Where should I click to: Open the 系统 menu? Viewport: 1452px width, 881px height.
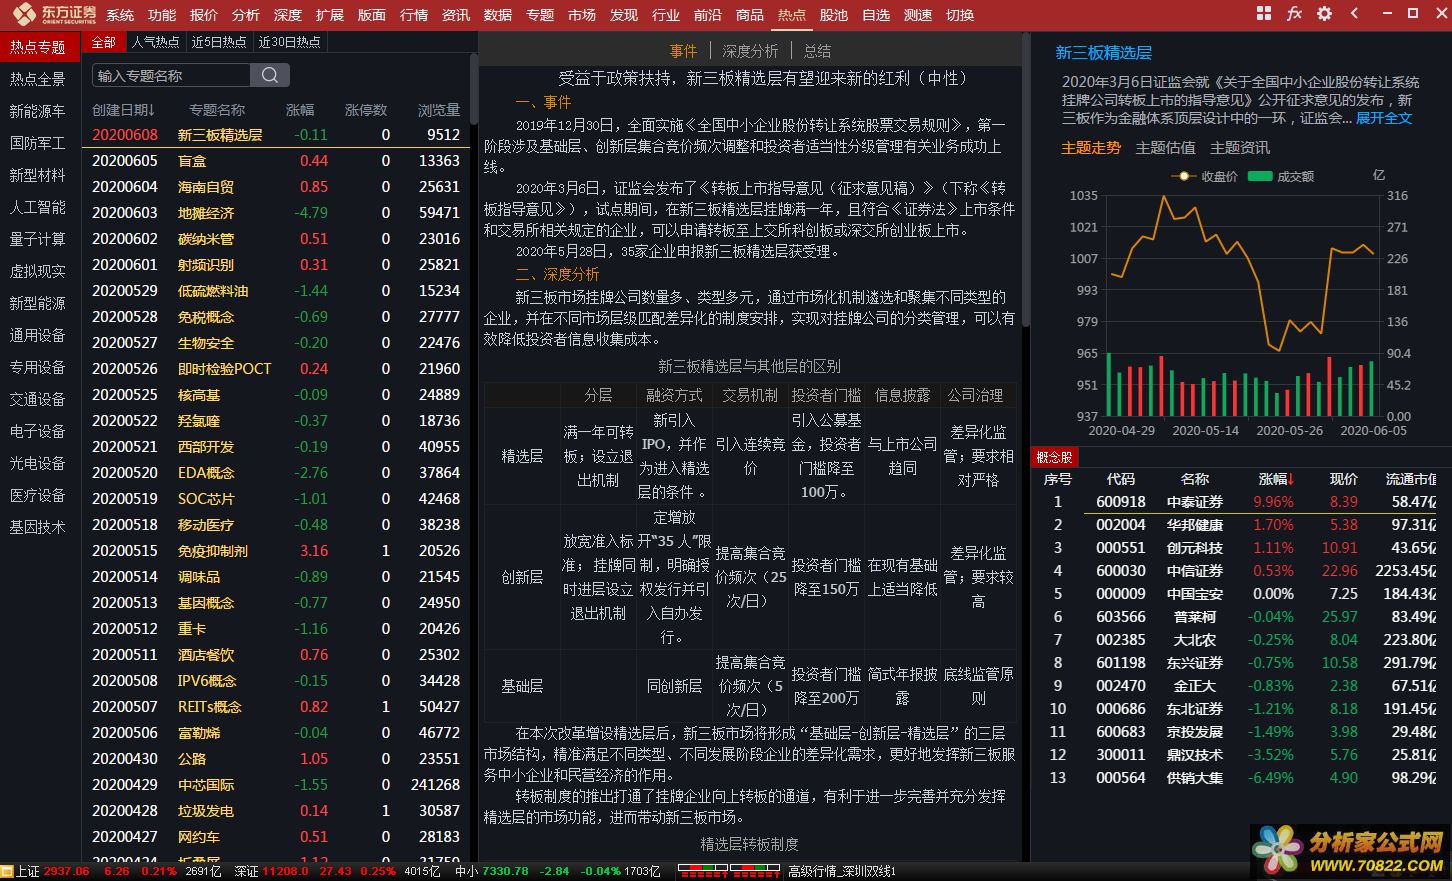120,15
